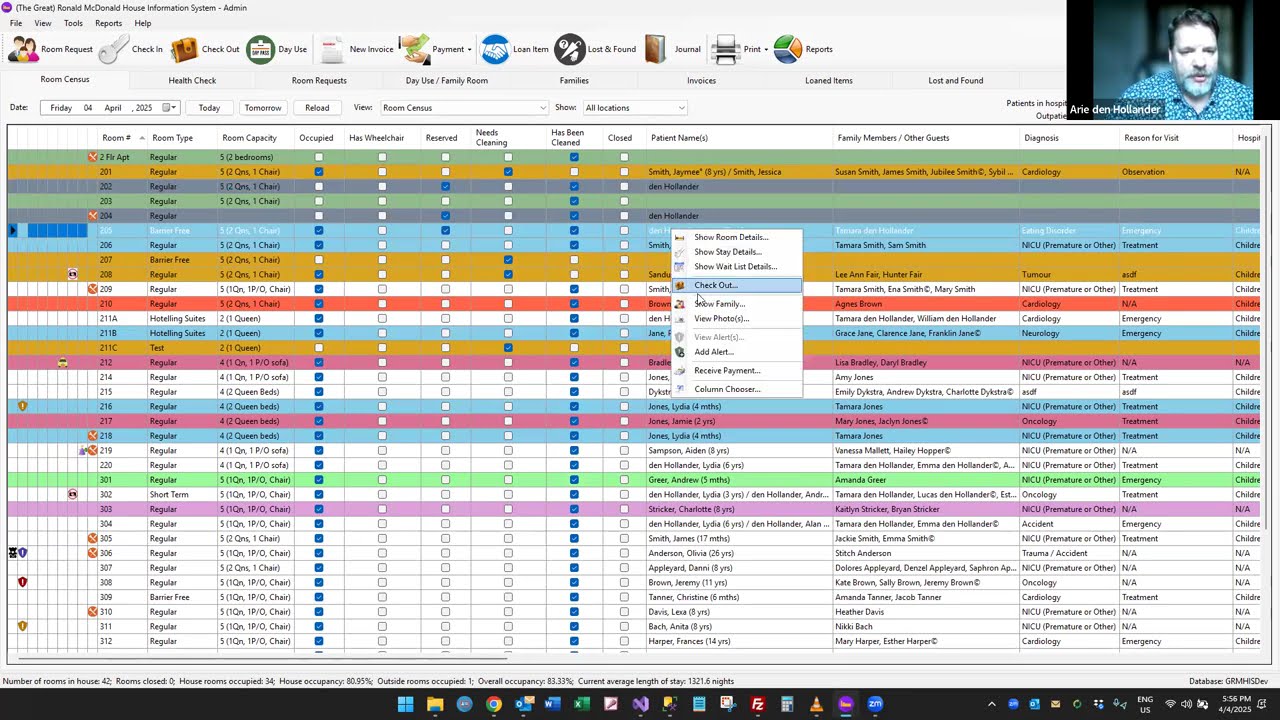1280x720 pixels.
Task: Click the Print printer icon
Action: (726, 49)
